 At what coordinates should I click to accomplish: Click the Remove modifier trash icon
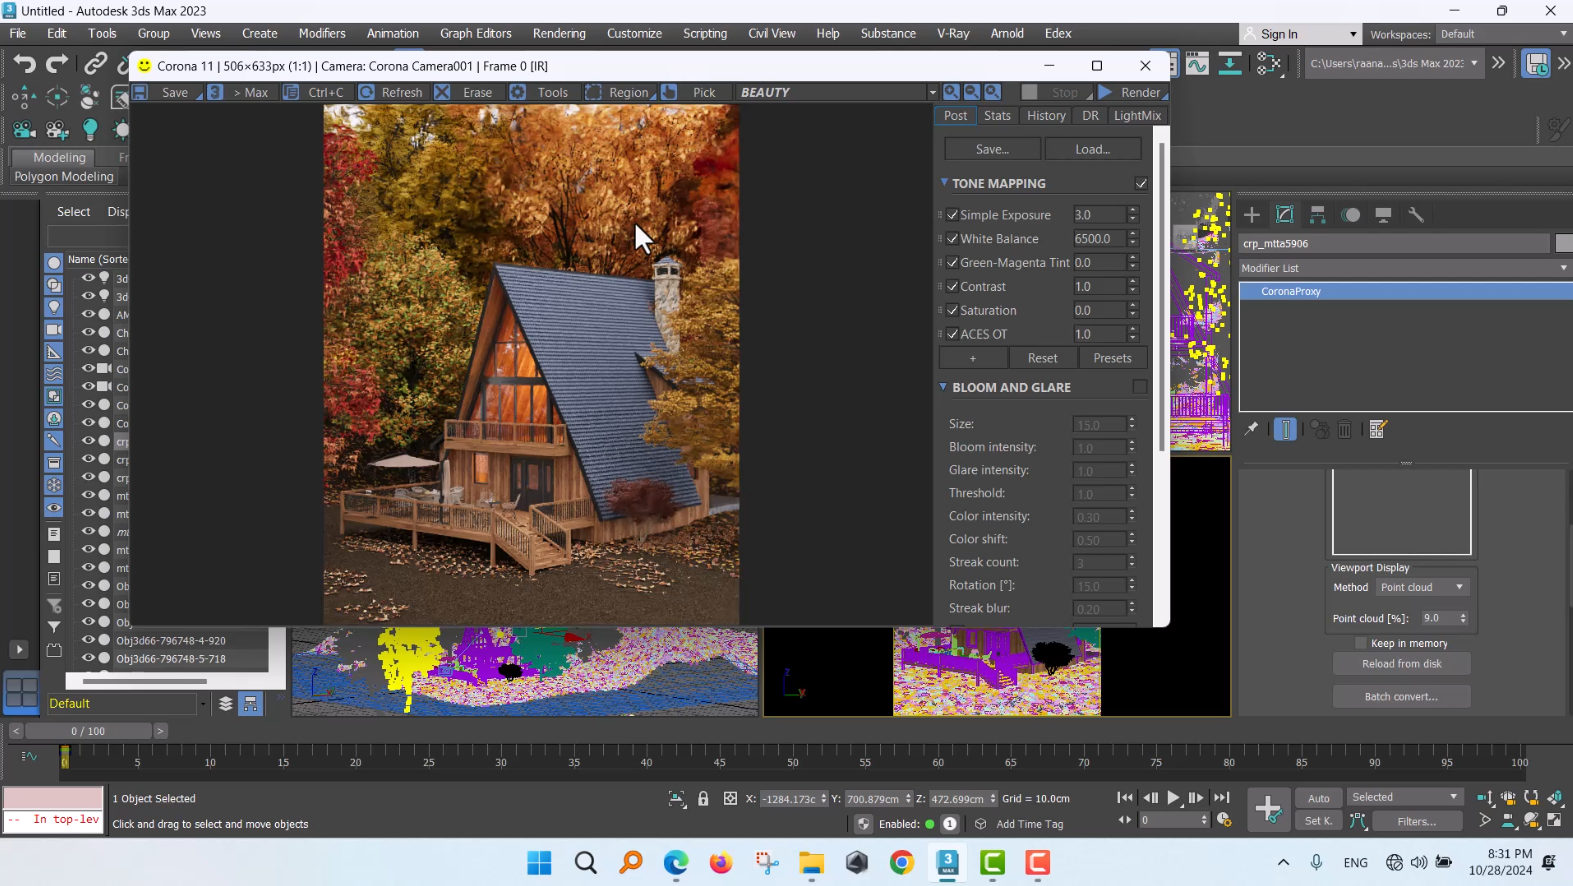1345,430
